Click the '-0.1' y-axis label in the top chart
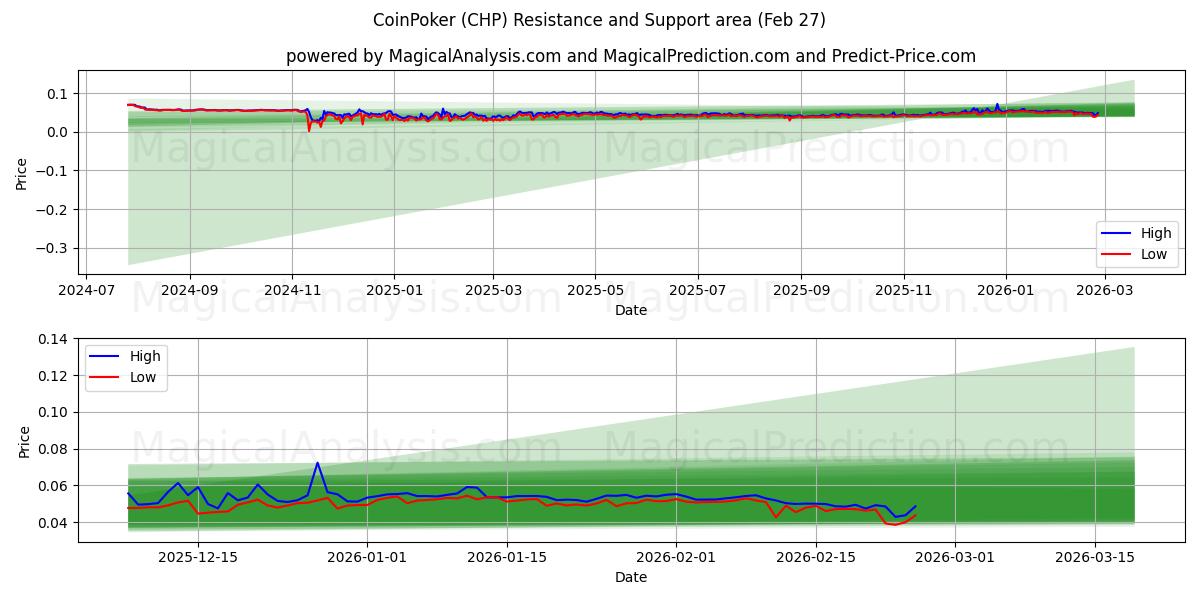The height and width of the screenshot is (600, 1200). [x=54, y=171]
